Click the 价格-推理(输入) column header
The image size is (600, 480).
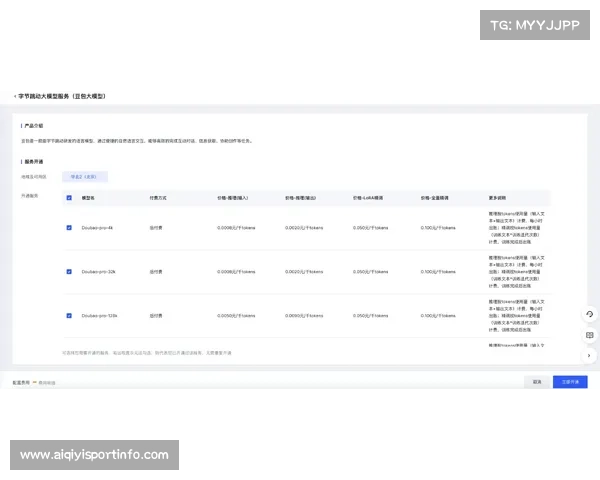point(233,198)
